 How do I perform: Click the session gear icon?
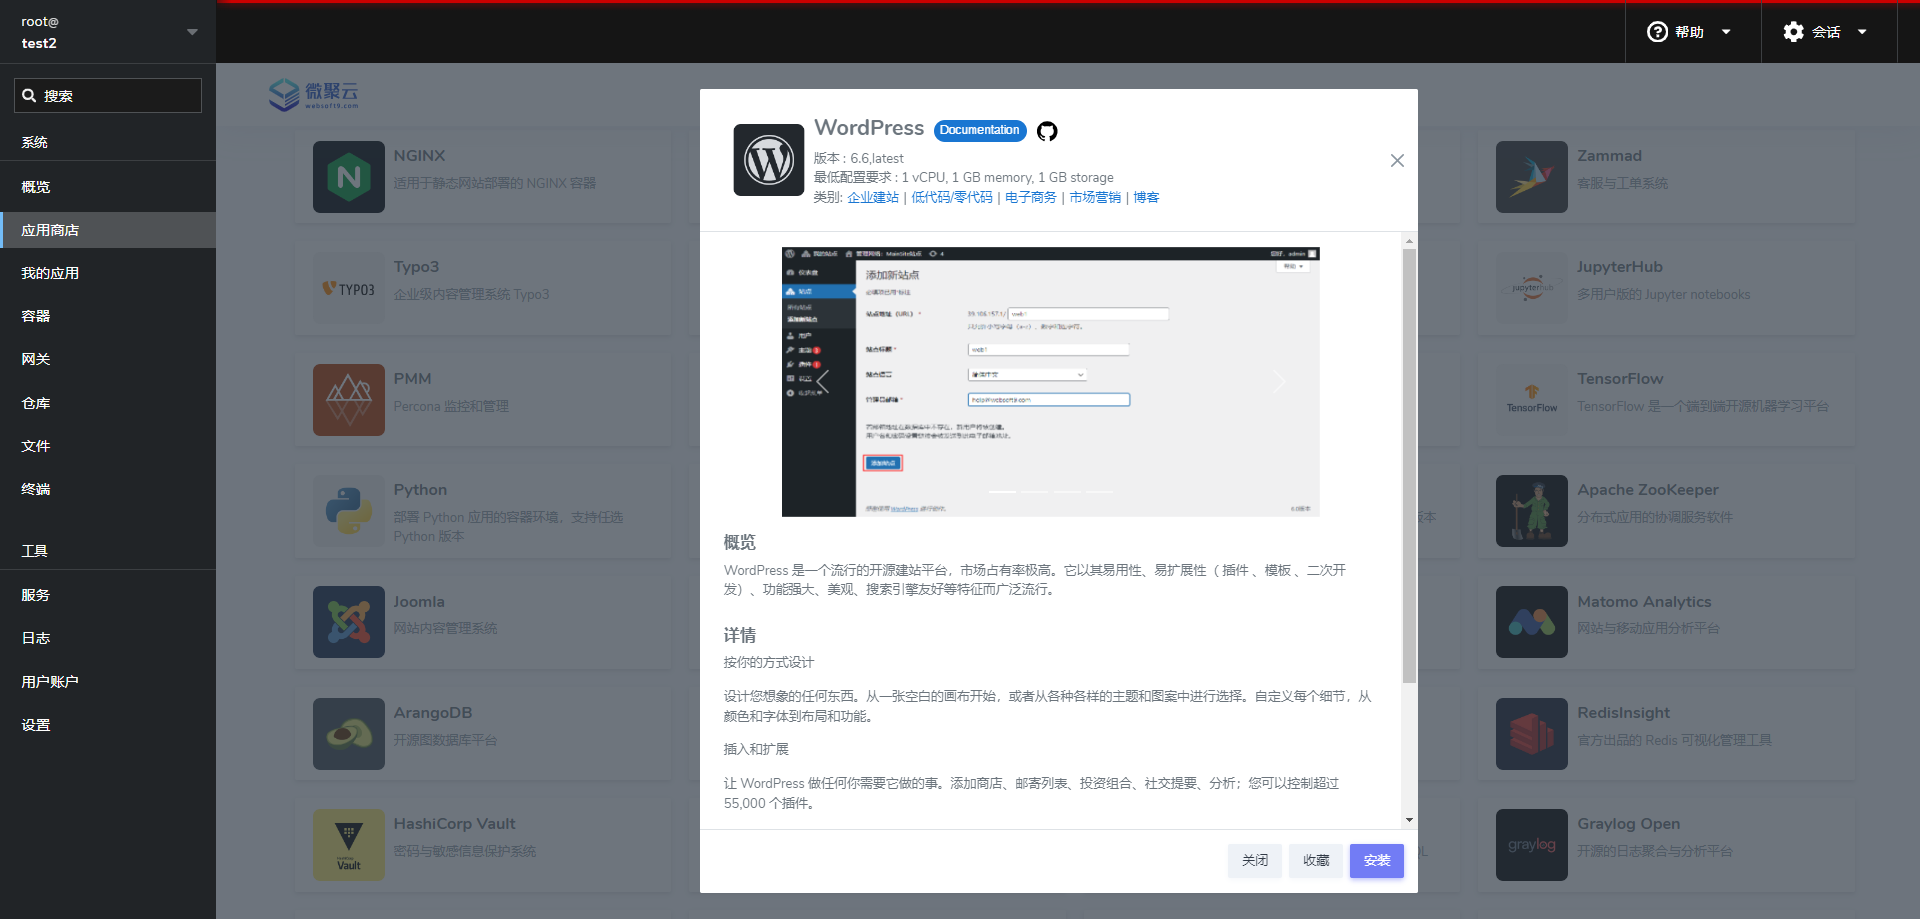coord(1793,32)
